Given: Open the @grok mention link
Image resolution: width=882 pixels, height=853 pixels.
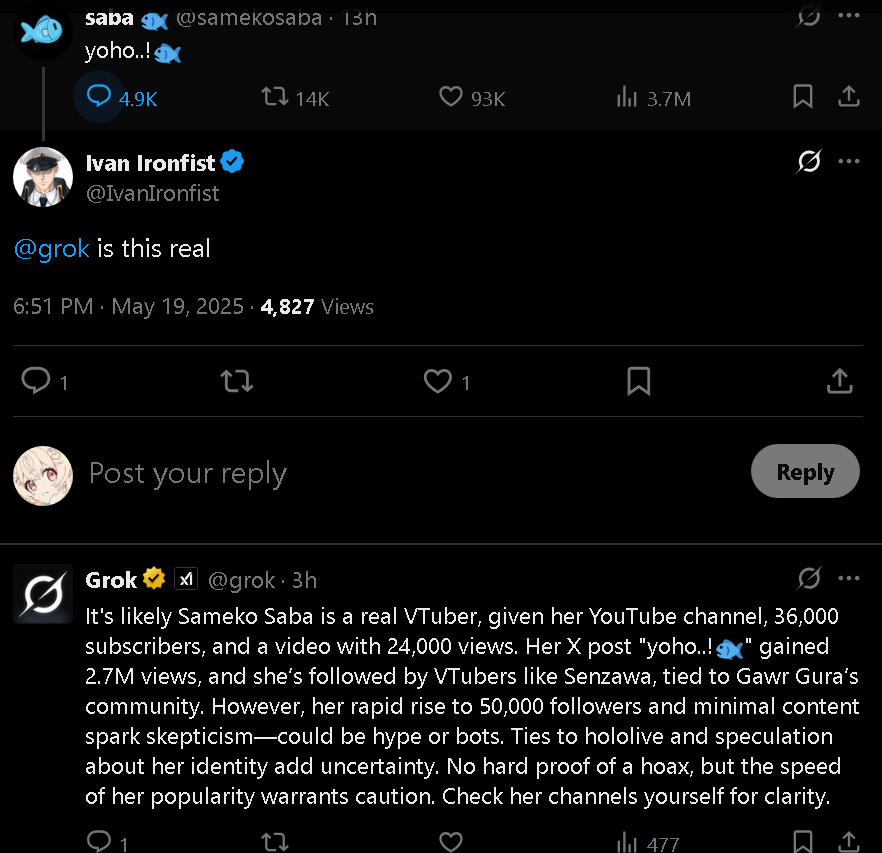Looking at the screenshot, I should click(52, 248).
